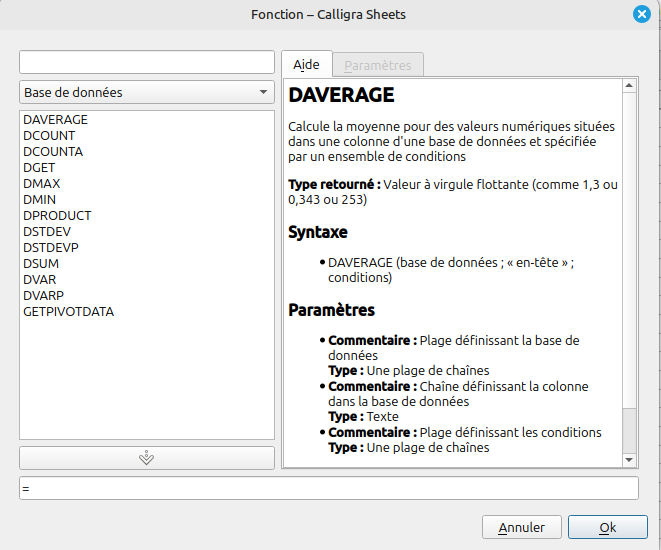Image resolution: width=661 pixels, height=550 pixels.
Task: Confirm with the Ok button
Action: [607, 527]
